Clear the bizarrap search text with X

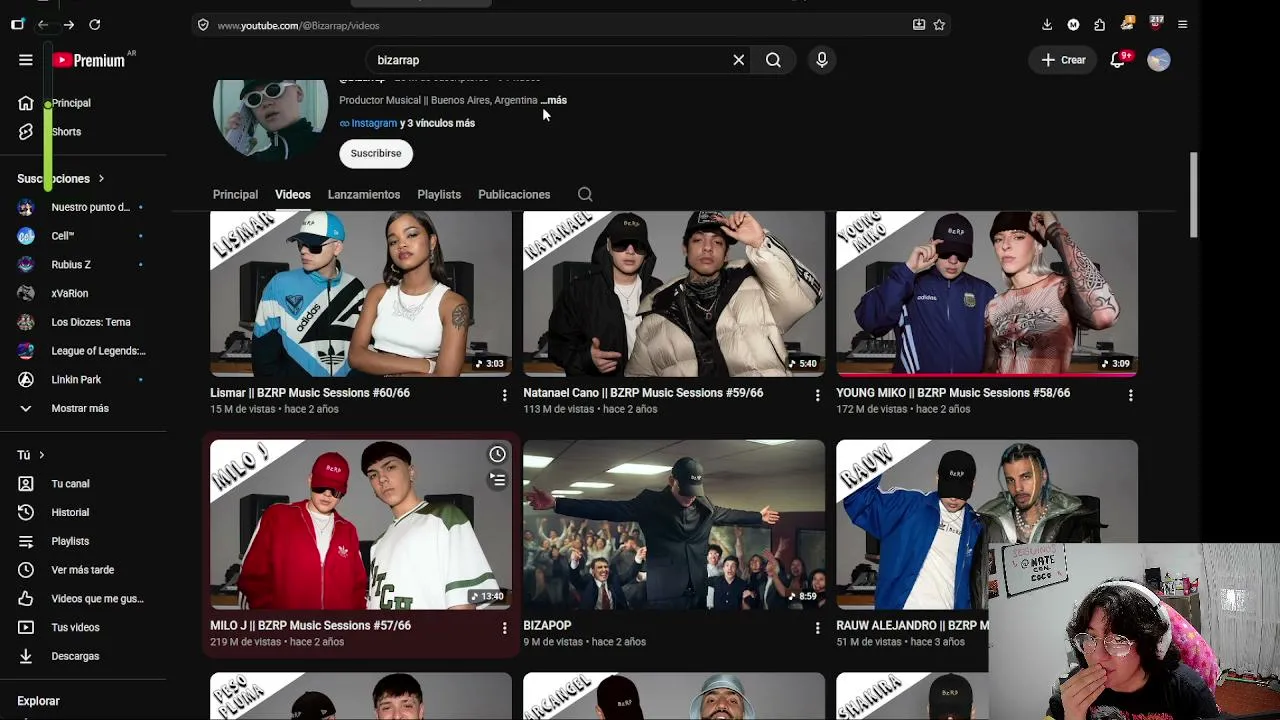(x=739, y=60)
